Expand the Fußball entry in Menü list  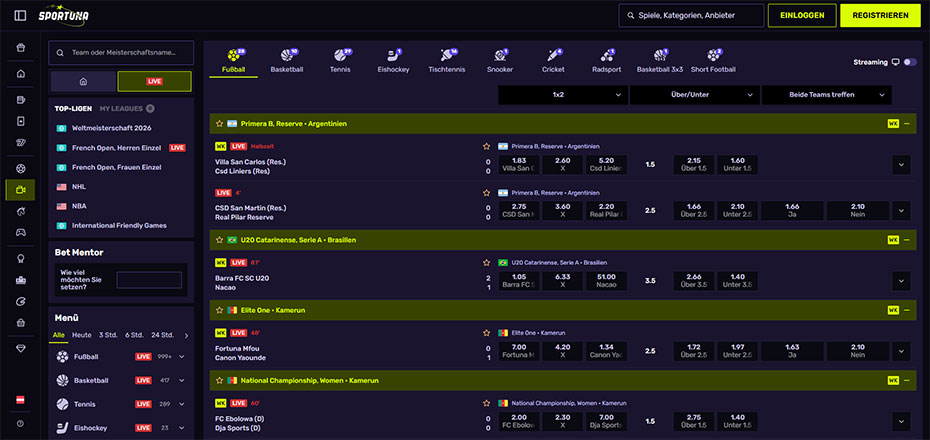point(181,356)
